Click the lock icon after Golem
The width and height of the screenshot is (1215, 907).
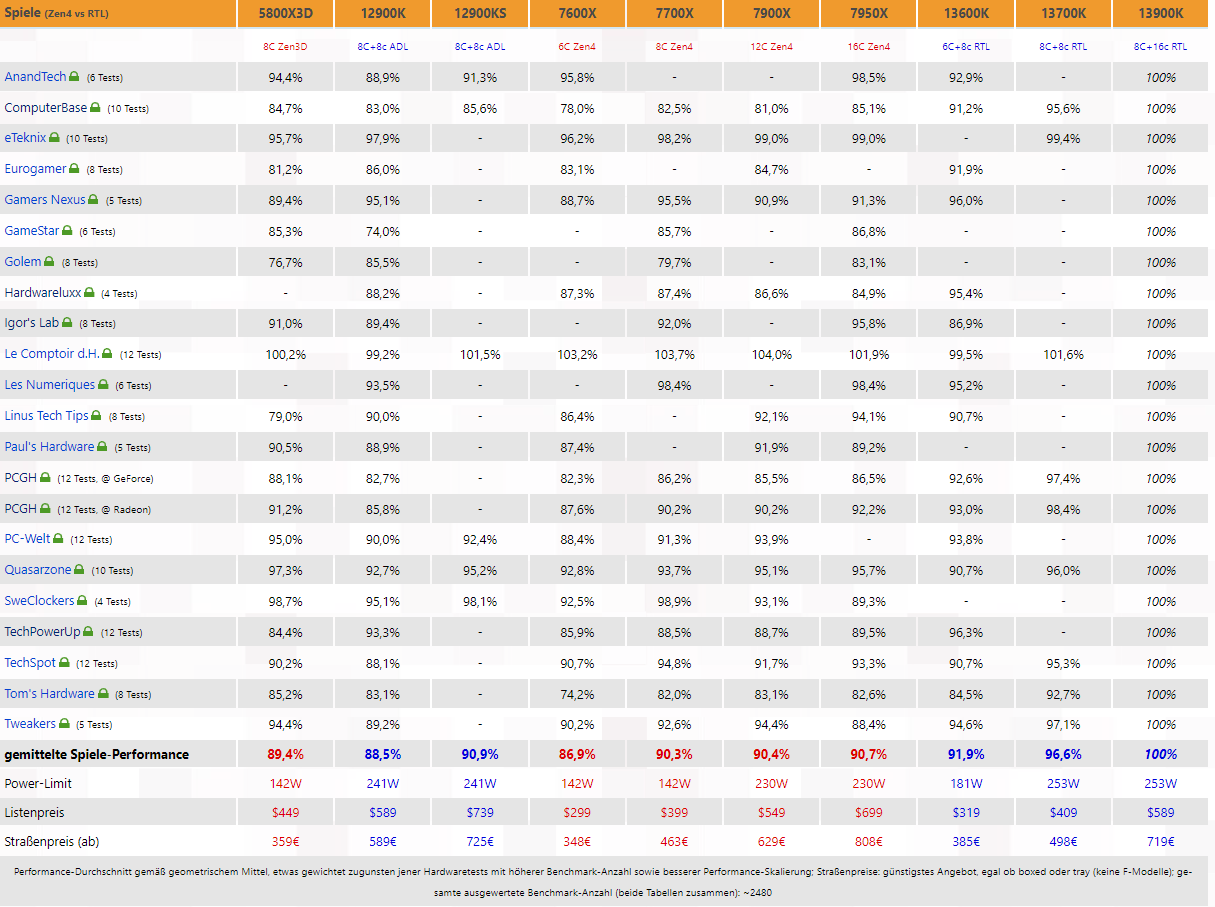[49, 262]
